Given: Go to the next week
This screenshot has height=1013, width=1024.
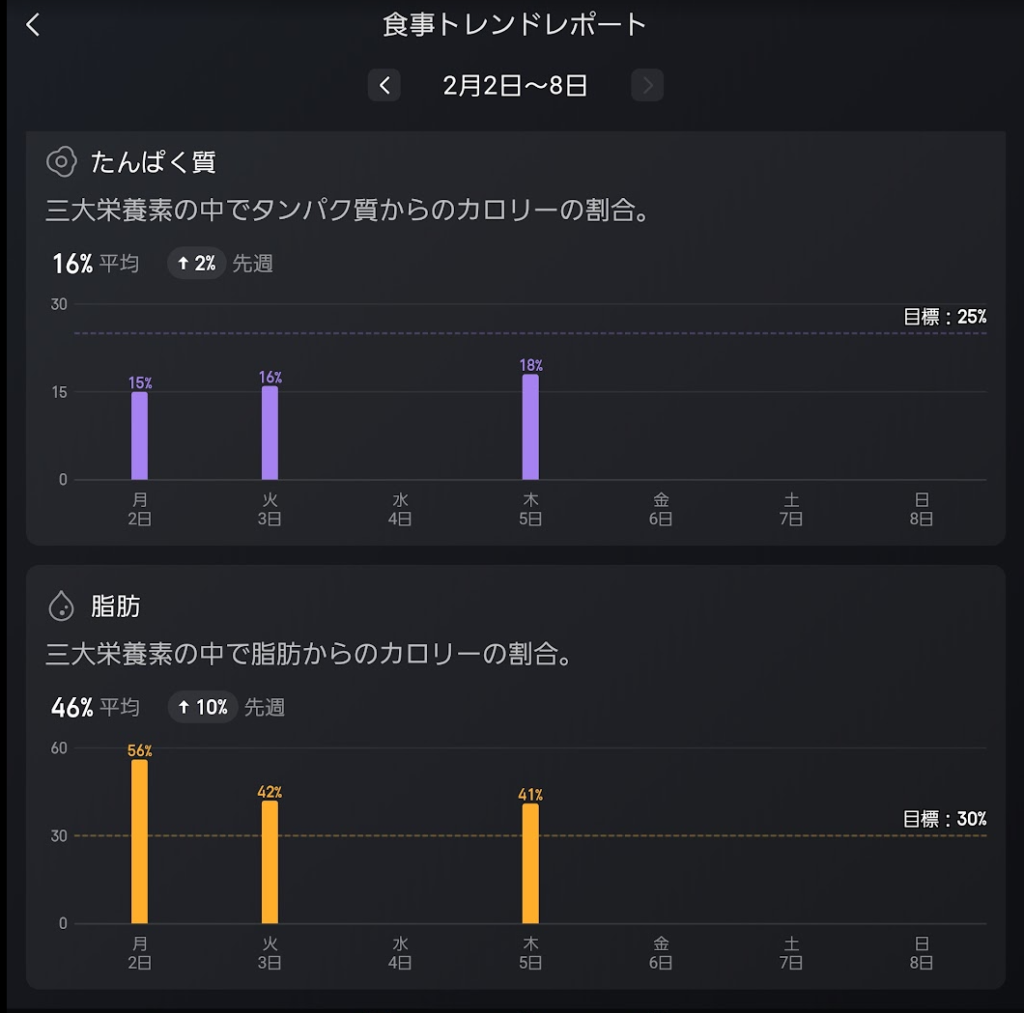Looking at the screenshot, I should click(x=647, y=86).
